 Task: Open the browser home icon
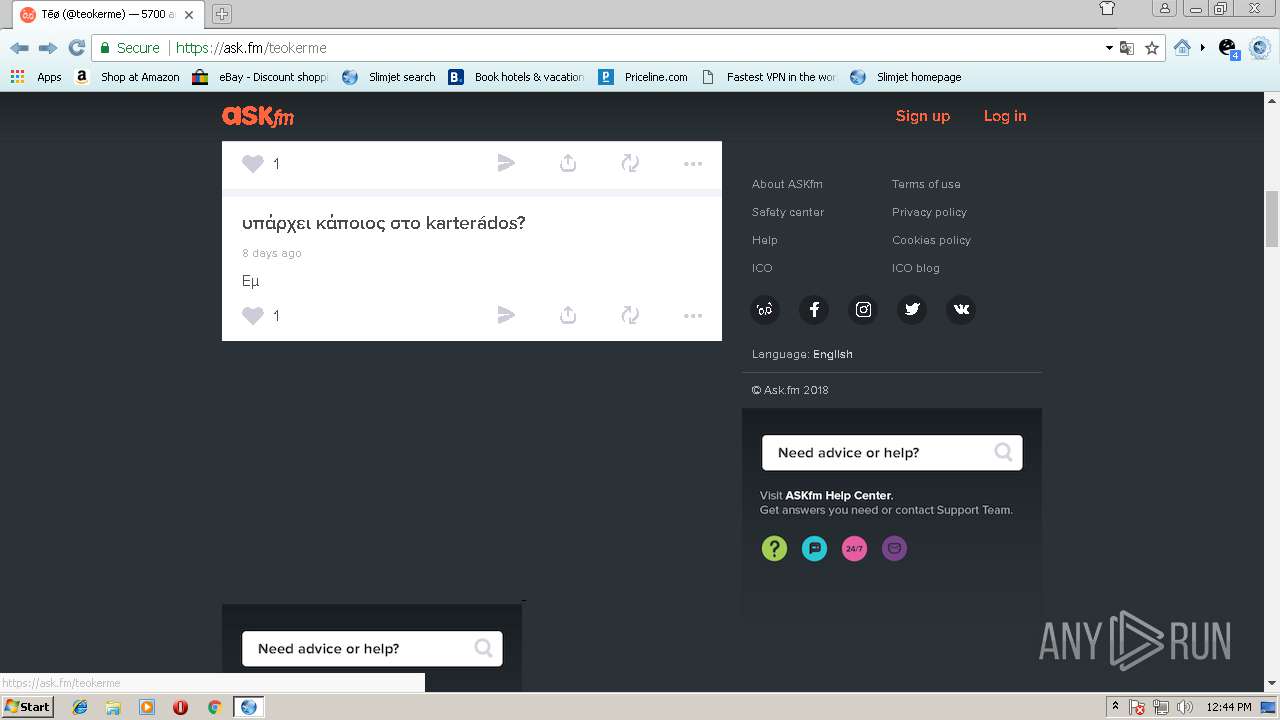(x=1182, y=48)
